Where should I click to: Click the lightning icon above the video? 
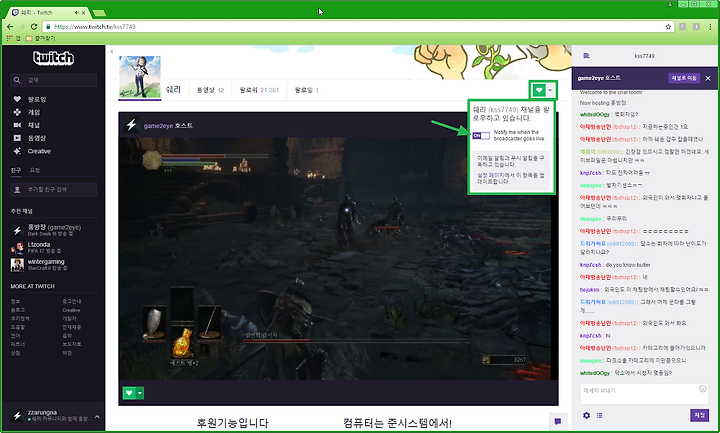click(132, 125)
